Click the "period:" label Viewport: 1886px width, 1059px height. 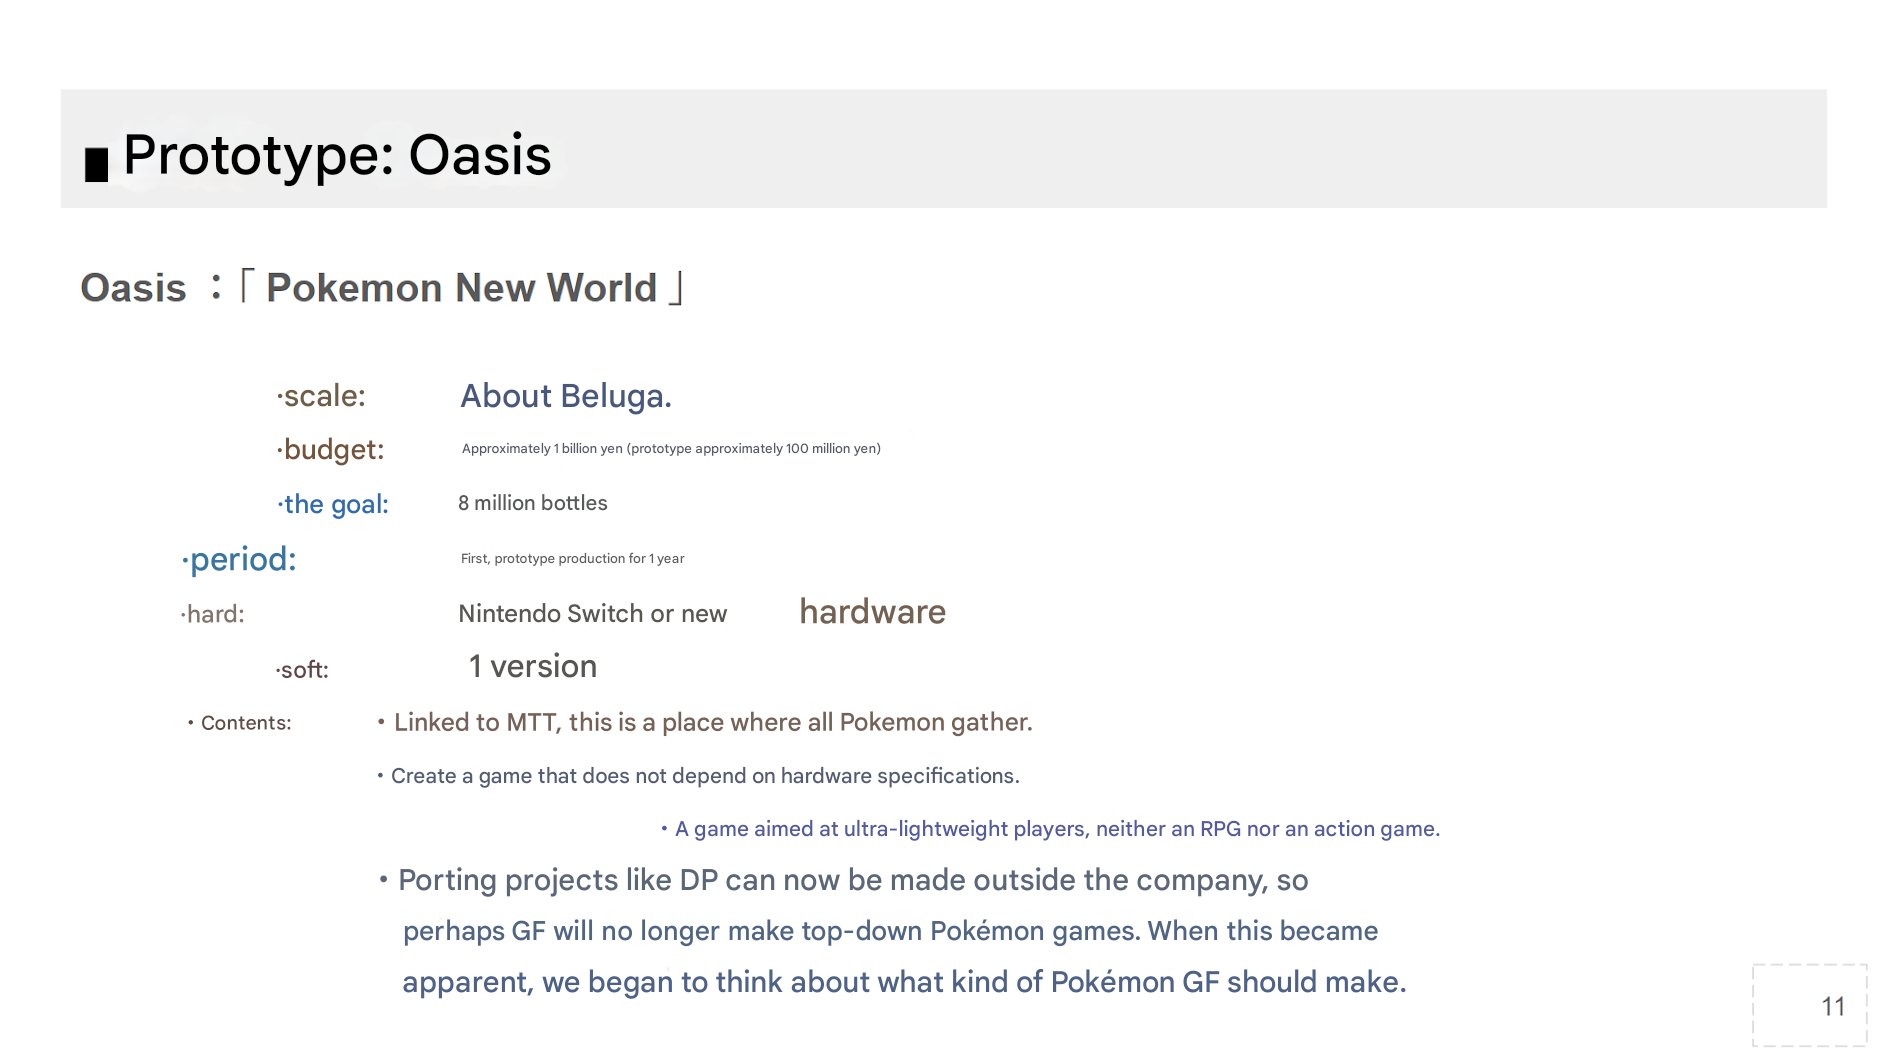(239, 559)
